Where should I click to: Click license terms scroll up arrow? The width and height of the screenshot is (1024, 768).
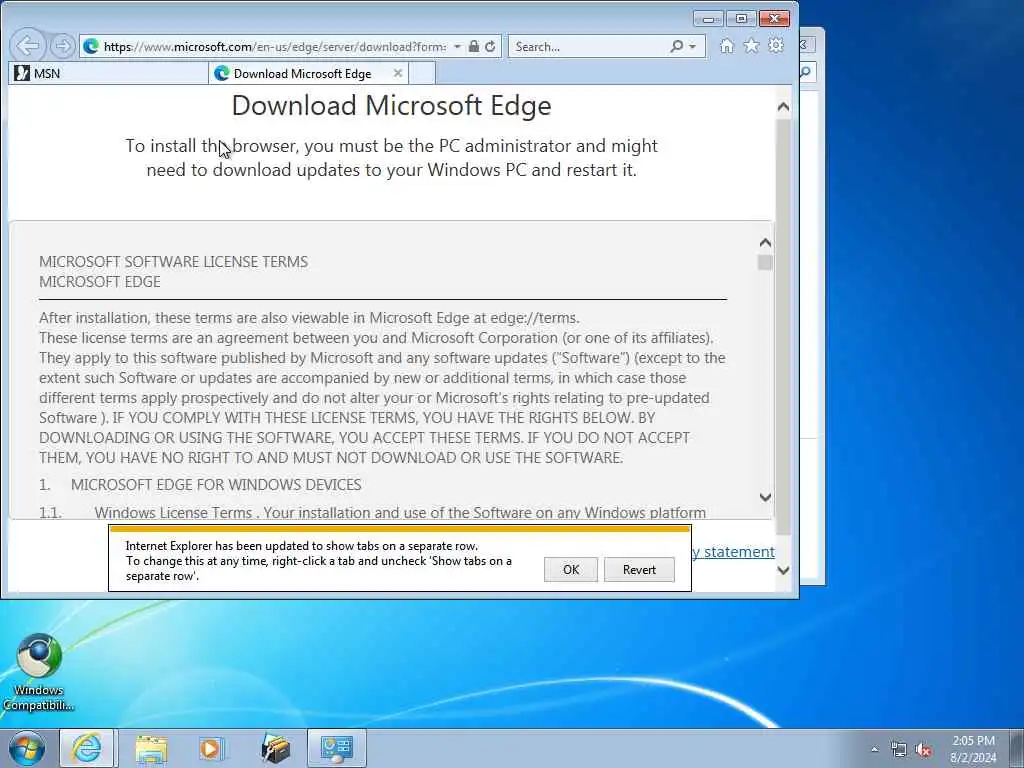click(765, 243)
